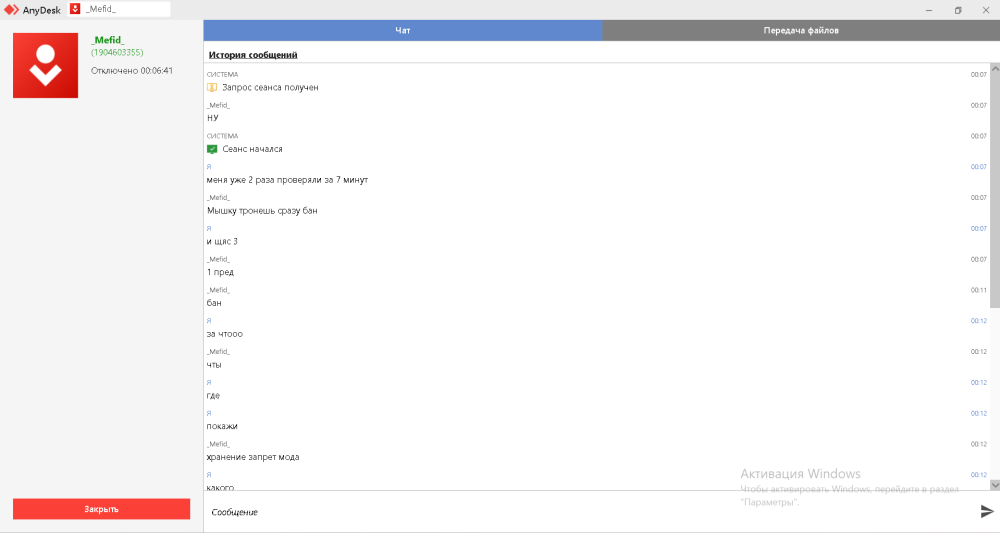
Task: Click the ID number 1904603355
Action: 117,52
